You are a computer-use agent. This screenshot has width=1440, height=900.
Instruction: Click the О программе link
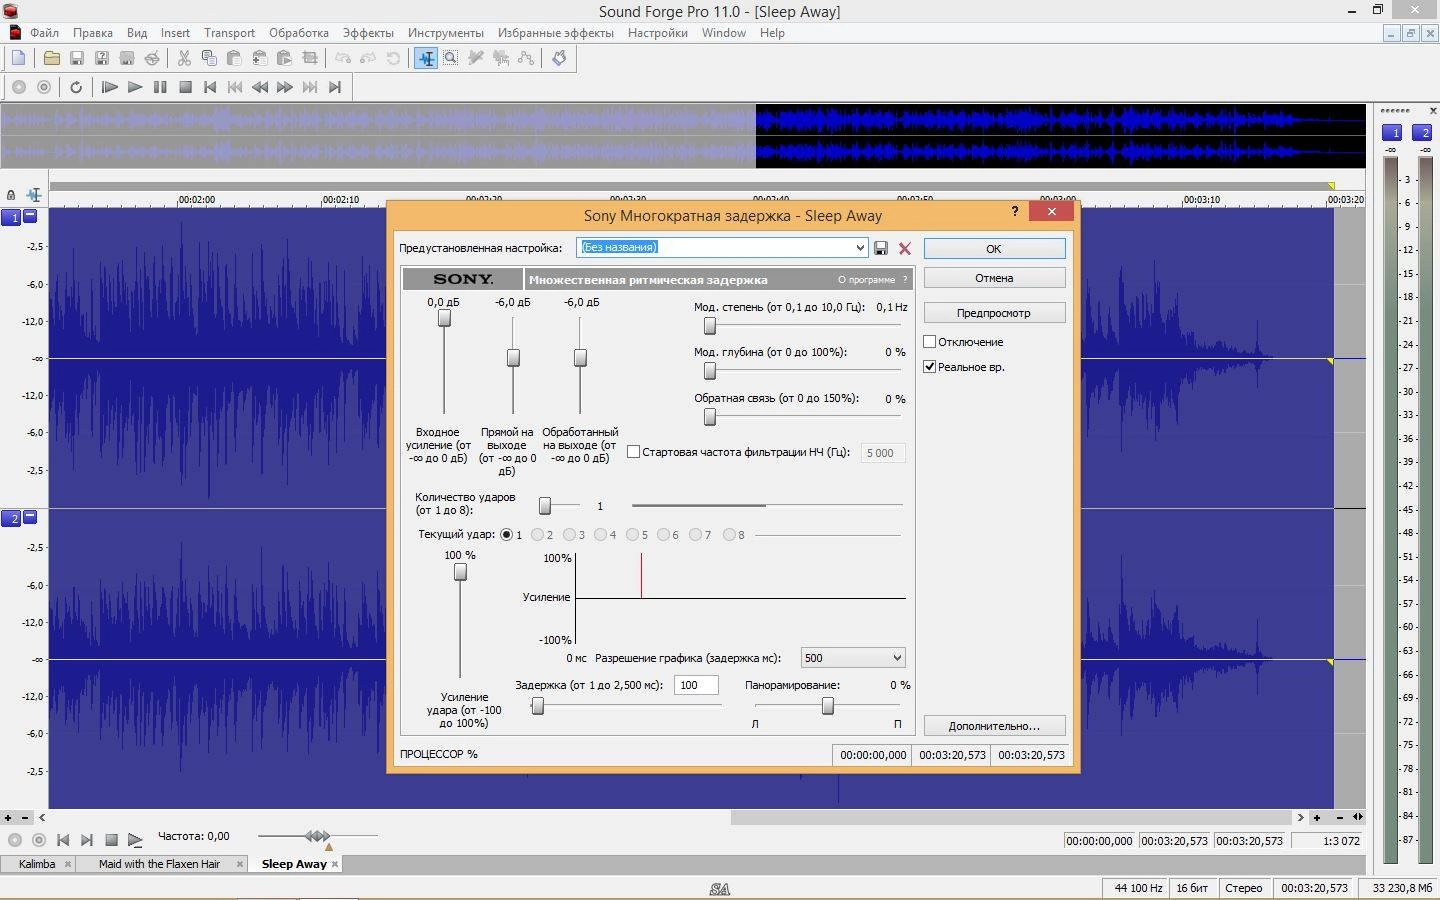pos(866,280)
